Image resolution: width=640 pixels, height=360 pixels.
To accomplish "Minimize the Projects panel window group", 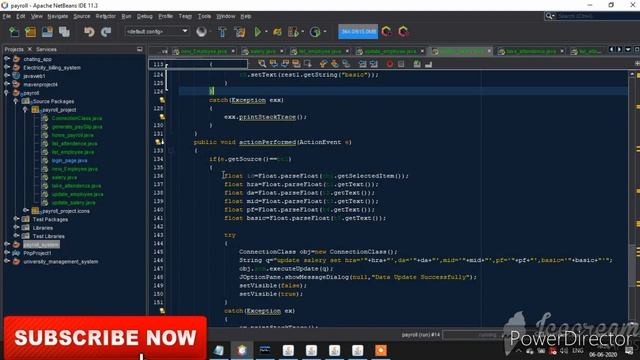I will (x=140, y=49).
